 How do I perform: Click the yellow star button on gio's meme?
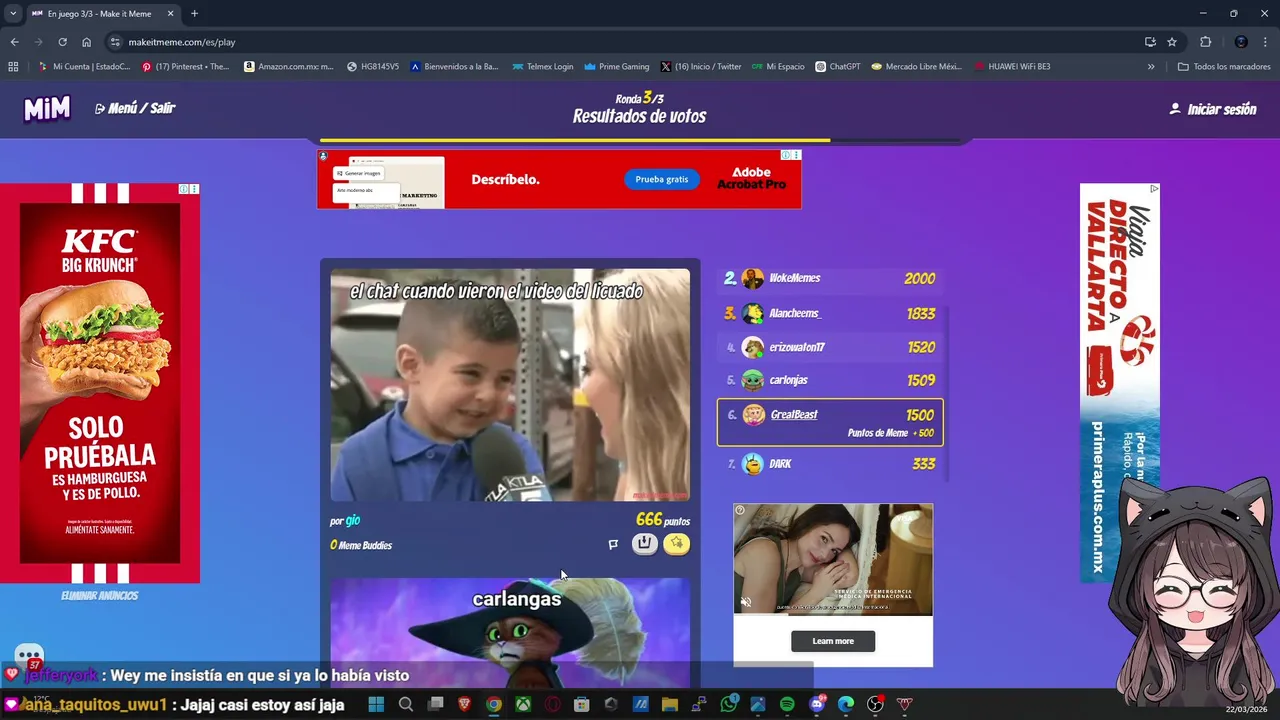click(676, 543)
